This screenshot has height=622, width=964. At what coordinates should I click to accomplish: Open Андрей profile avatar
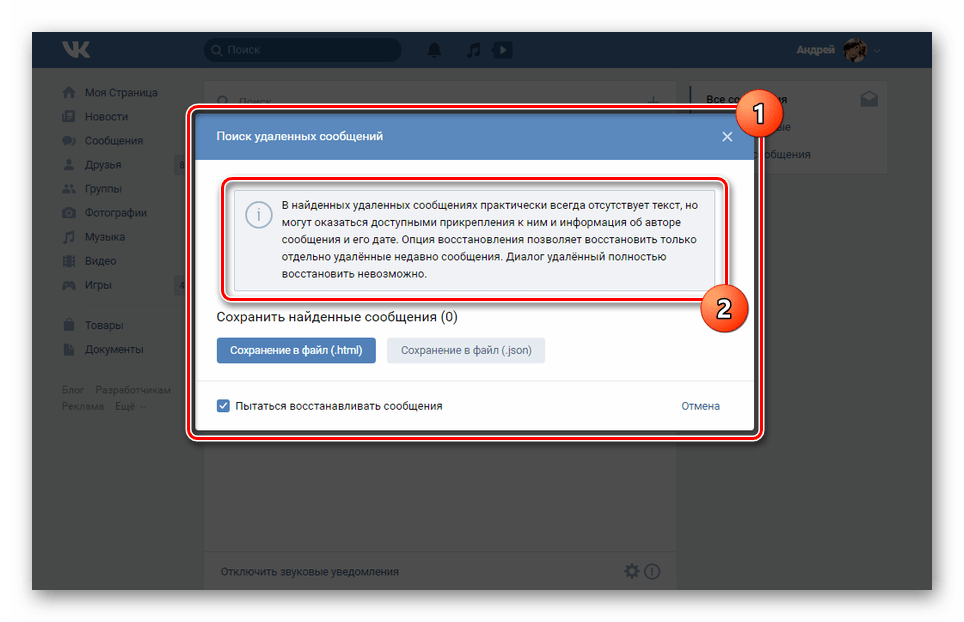tap(855, 50)
